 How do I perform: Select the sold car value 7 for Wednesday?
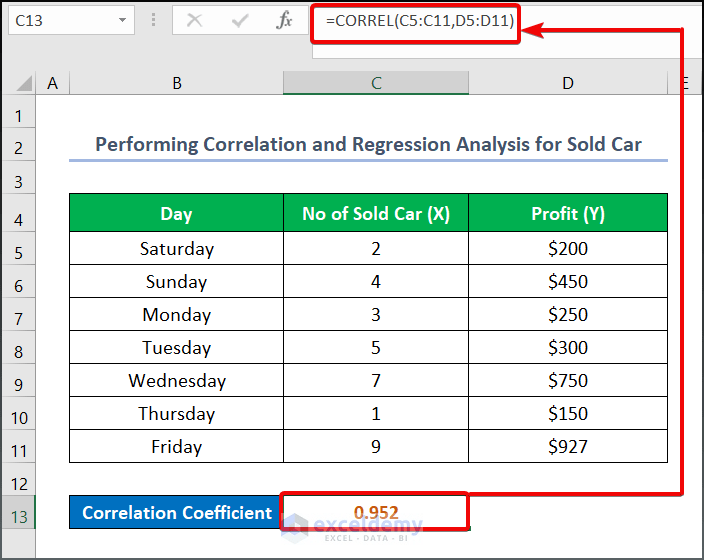tap(376, 380)
